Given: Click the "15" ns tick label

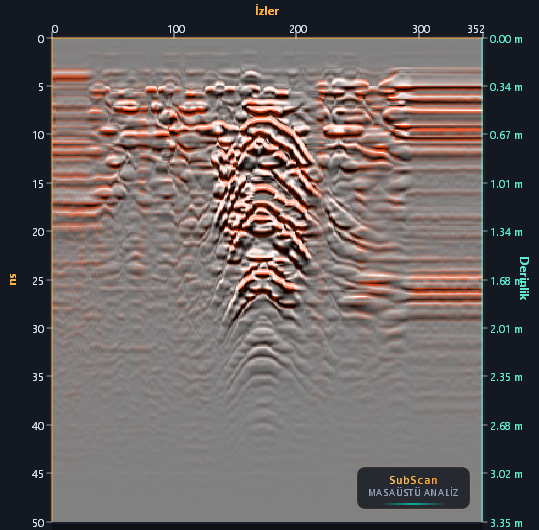Looking at the screenshot, I should (x=38, y=184).
